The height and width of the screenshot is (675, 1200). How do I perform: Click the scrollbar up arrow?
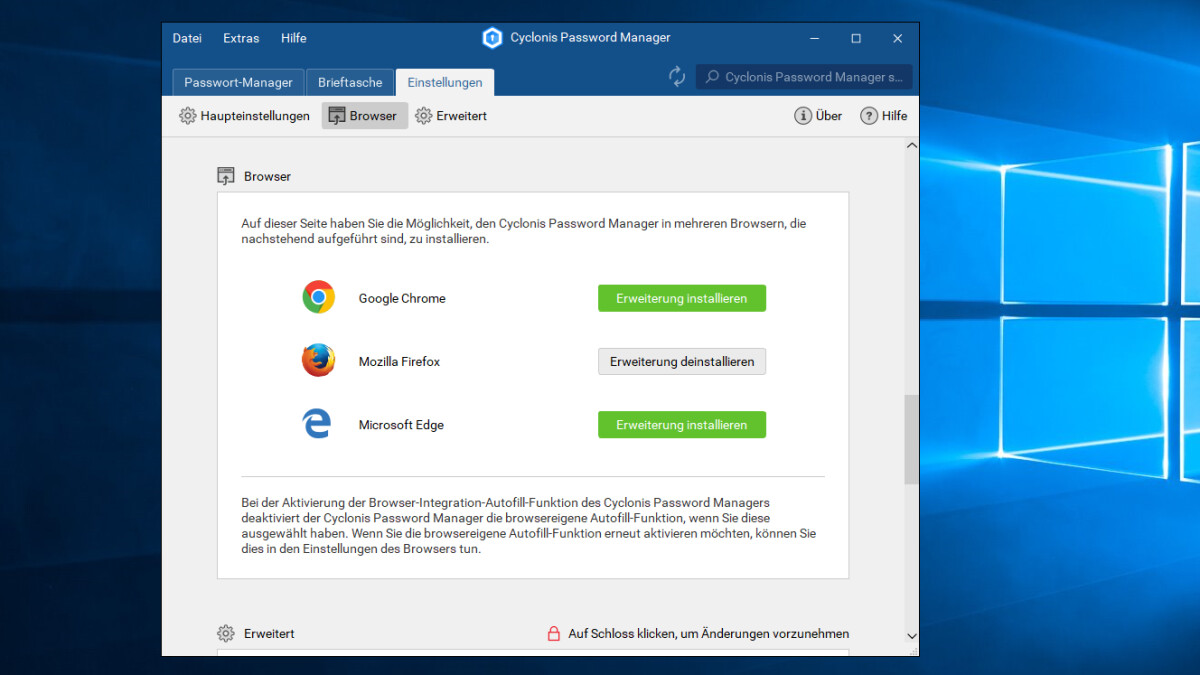[911, 146]
